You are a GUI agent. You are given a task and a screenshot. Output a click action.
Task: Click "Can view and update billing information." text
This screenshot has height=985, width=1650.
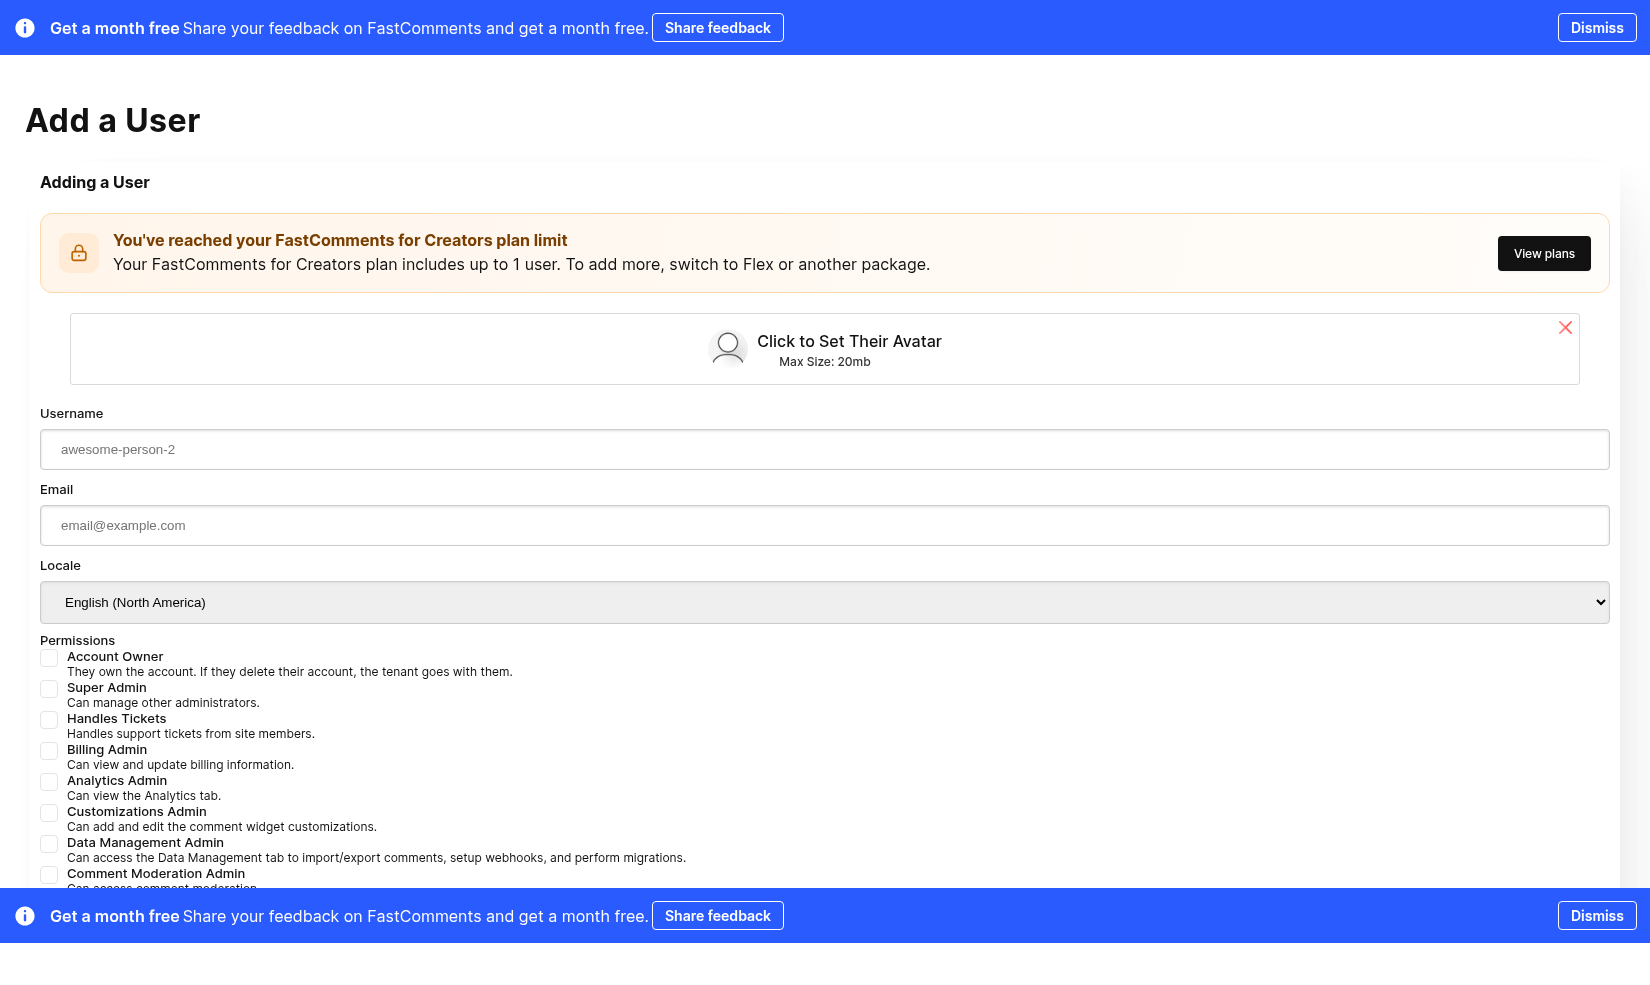click(x=181, y=765)
